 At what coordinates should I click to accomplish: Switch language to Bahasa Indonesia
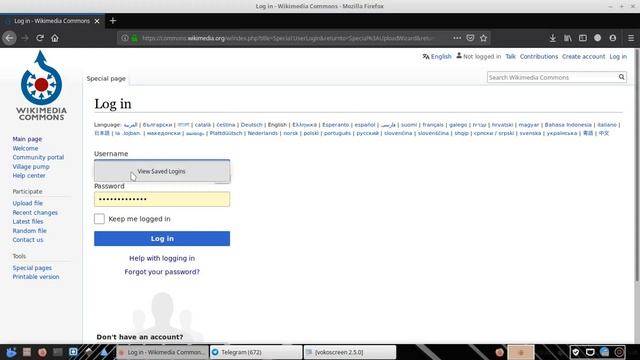[568, 124]
